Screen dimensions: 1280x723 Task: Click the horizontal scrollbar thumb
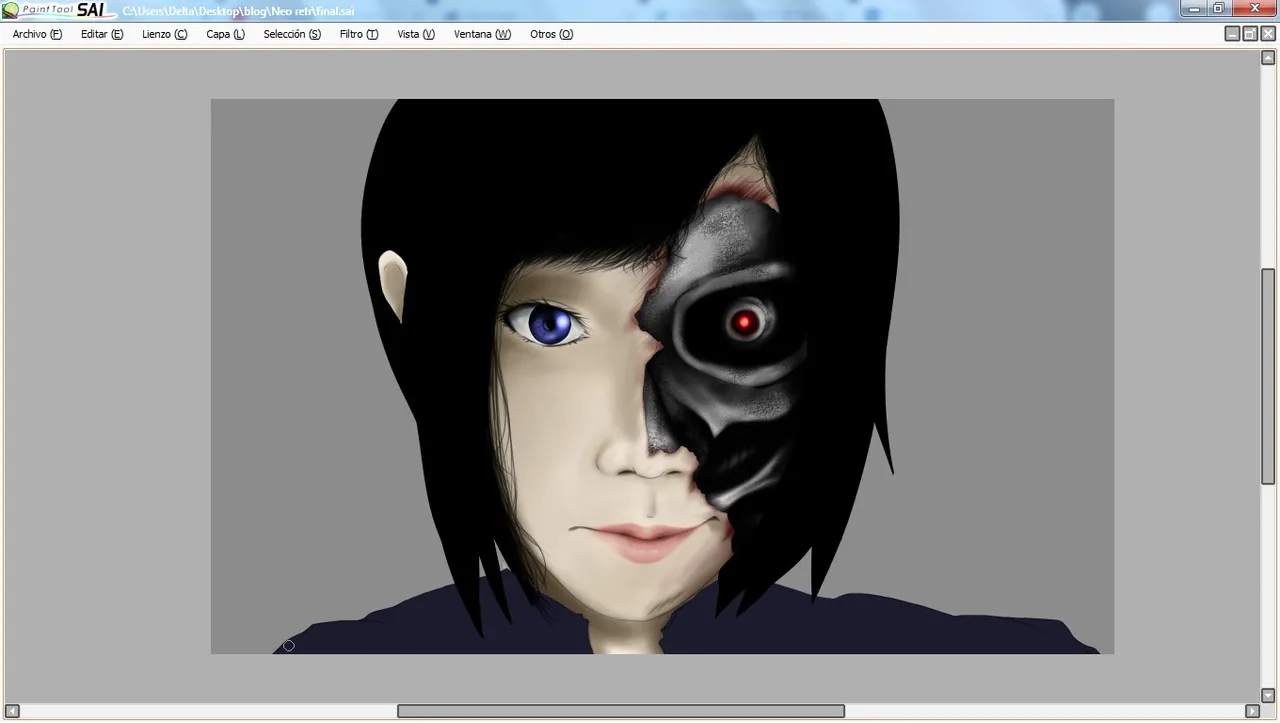coord(621,711)
